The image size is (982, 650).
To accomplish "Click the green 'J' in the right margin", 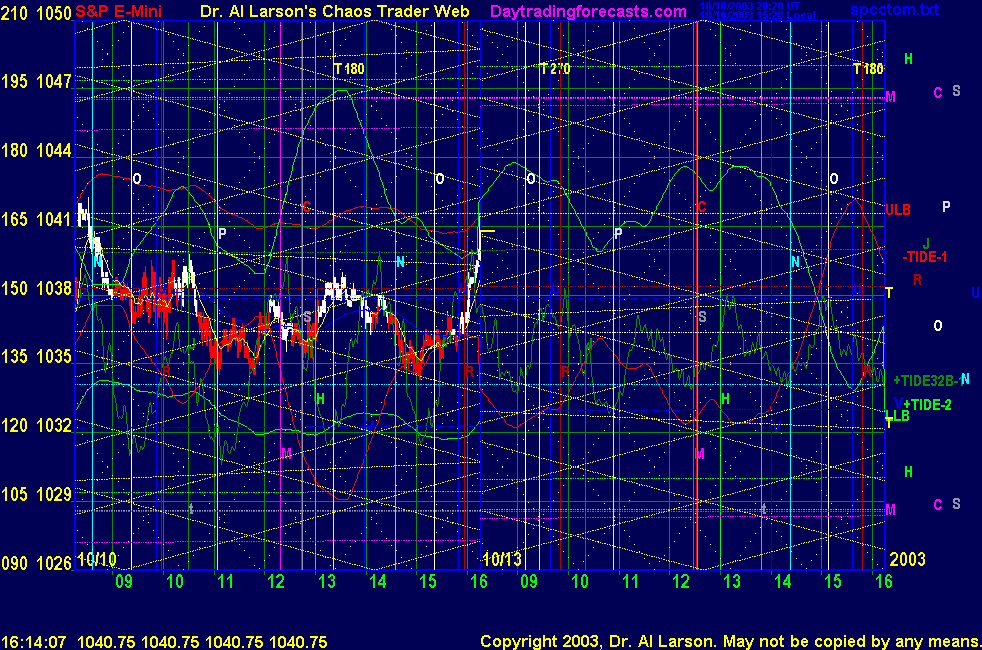I will click(926, 244).
